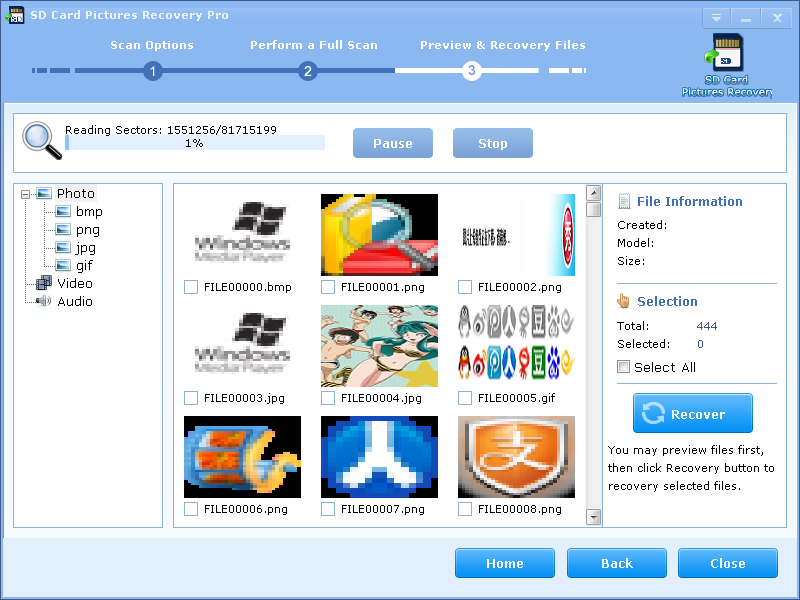This screenshot has height=600, width=800.
Task: Click the thumbnail list scroll down arrow
Action: (593, 517)
